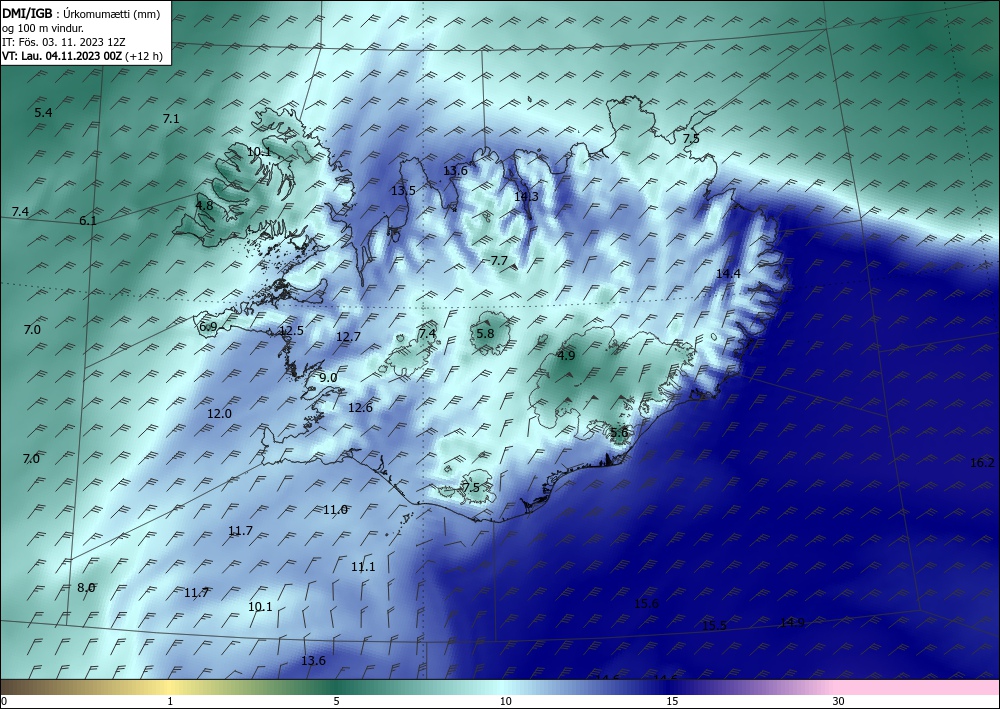Screen dimensions: 1000x709
Task: Select the 5.8 value on the glacier
Action: pos(485,333)
